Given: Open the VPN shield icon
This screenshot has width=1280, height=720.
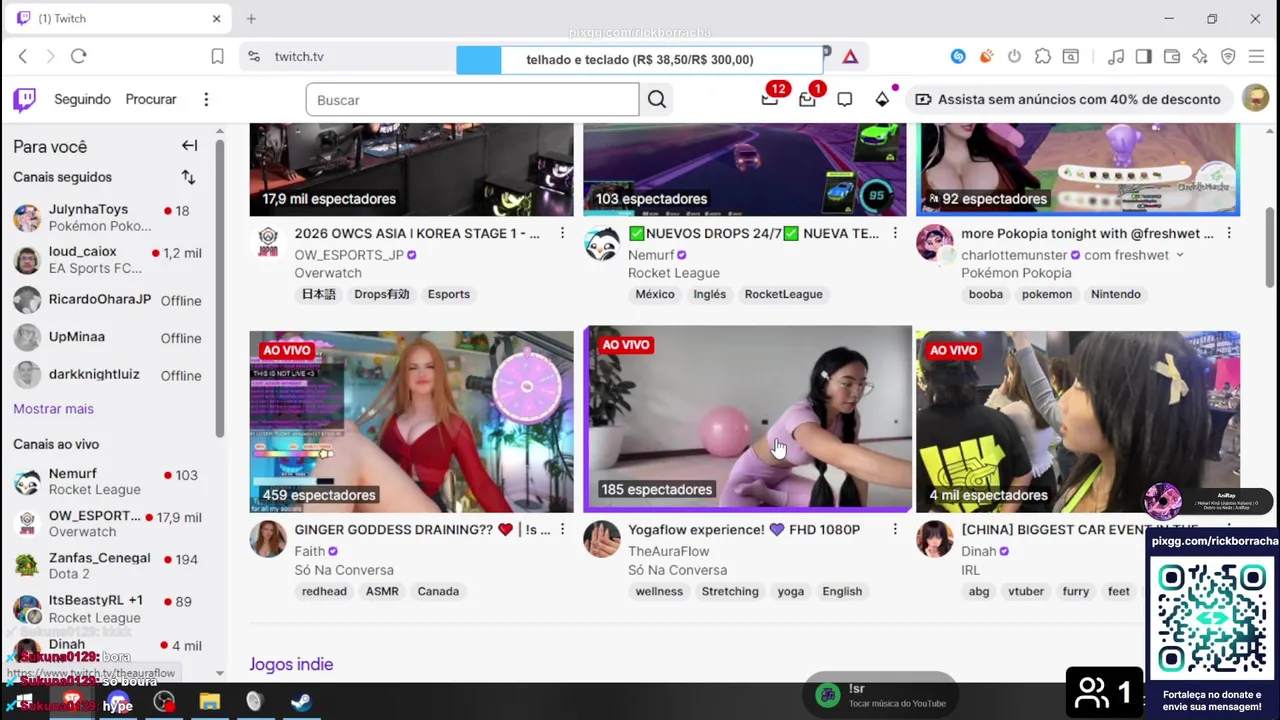Looking at the screenshot, I should click(1228, 57).
